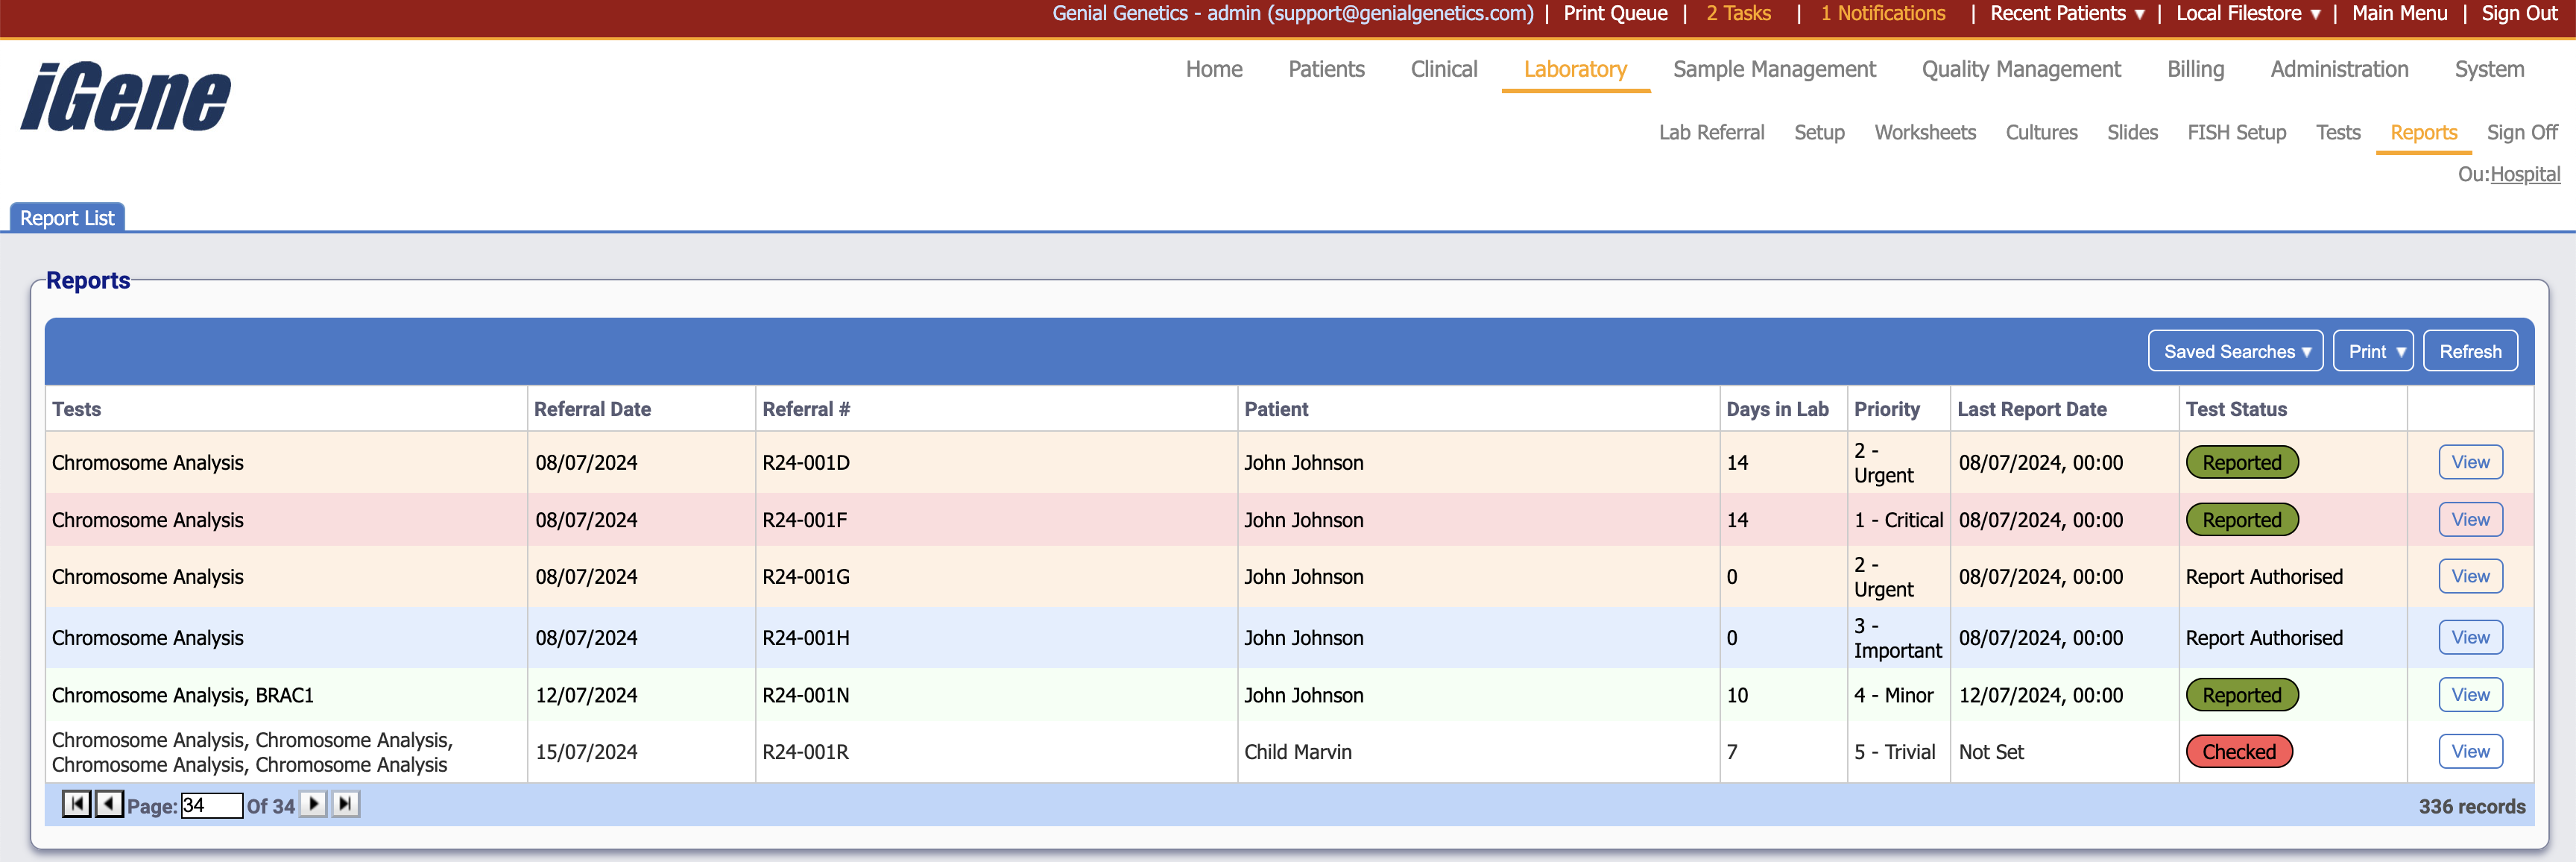Image resolution: width=2576 pixels, height=862 pixels.
Task: Open the Print dropdown menu
Action: pos(2373,352)
